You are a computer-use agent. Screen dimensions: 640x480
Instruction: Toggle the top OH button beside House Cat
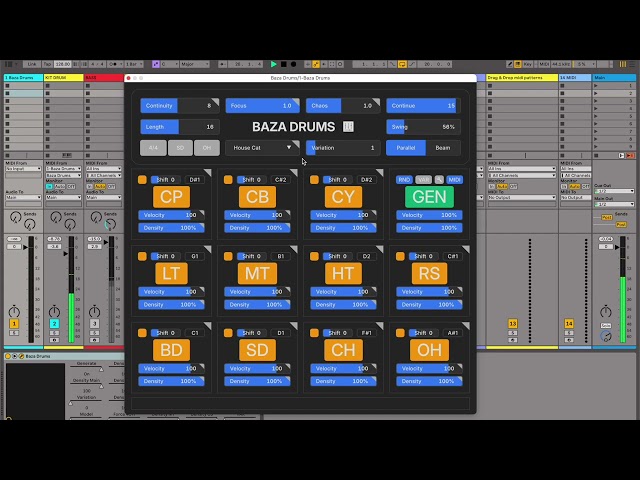(207, 148)
